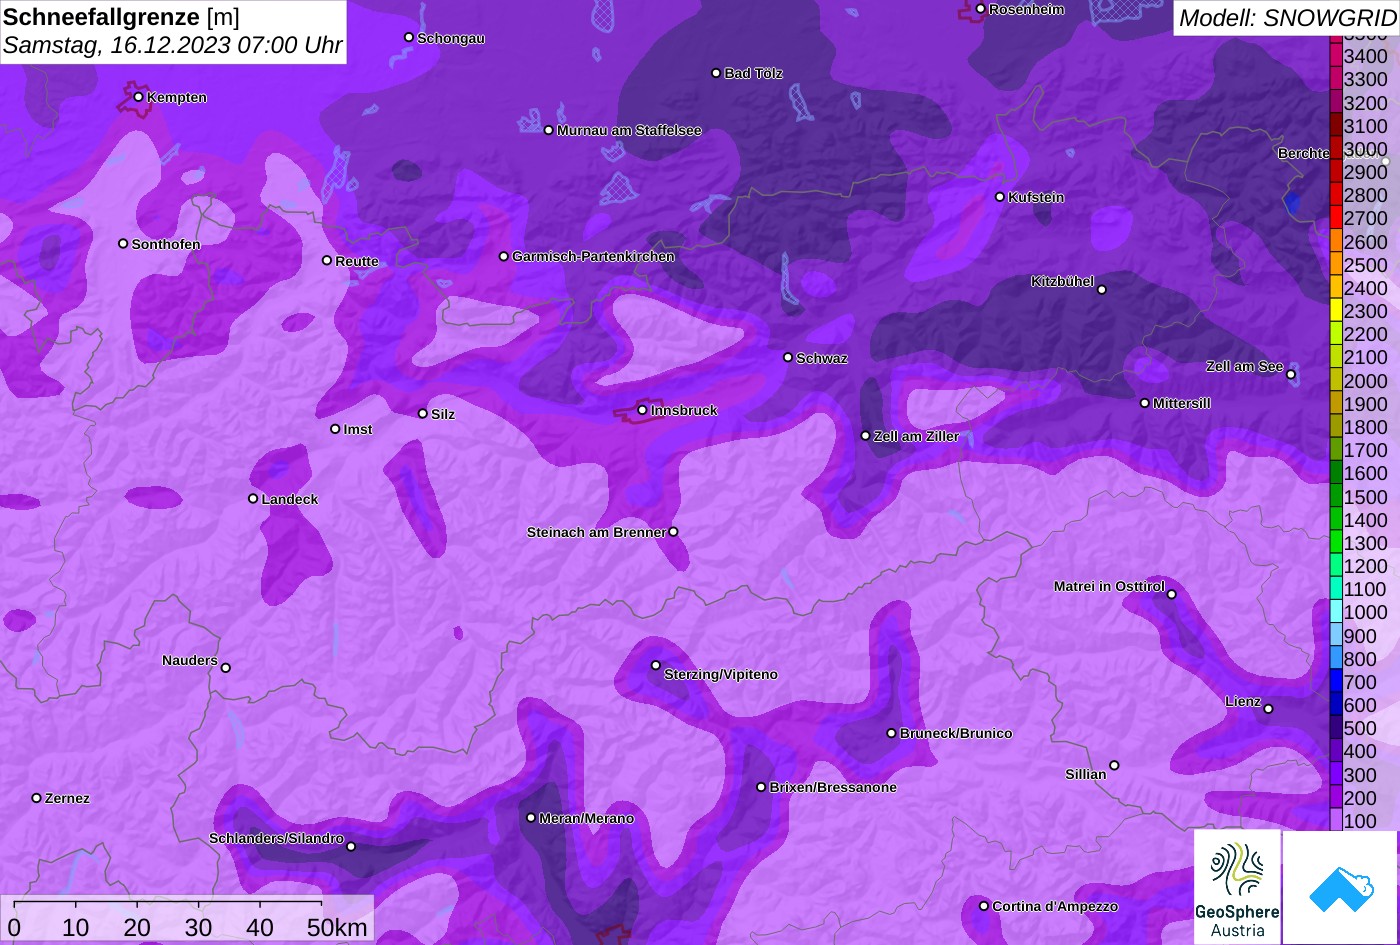Click the "Reutte" town label
Image resolution: width=1400 pixels, height=945 pixels.
(357, 261)
